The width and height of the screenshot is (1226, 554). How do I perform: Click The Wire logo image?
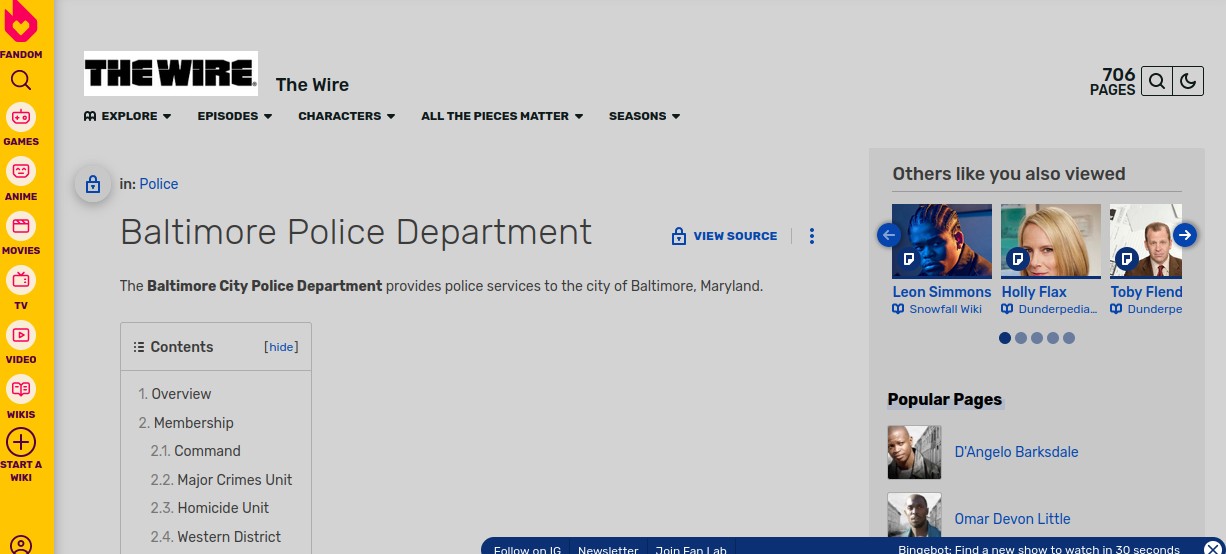[171, 73]
